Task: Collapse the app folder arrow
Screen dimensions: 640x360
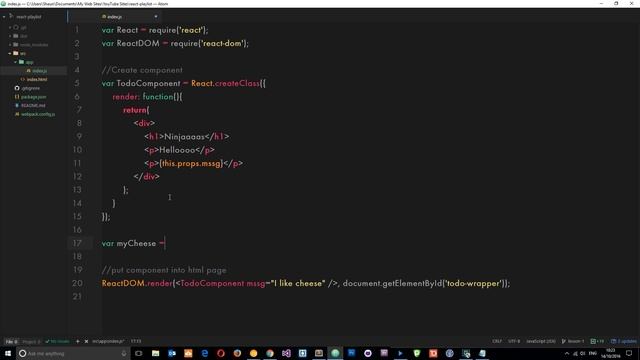Action: [x=16, y=62]
